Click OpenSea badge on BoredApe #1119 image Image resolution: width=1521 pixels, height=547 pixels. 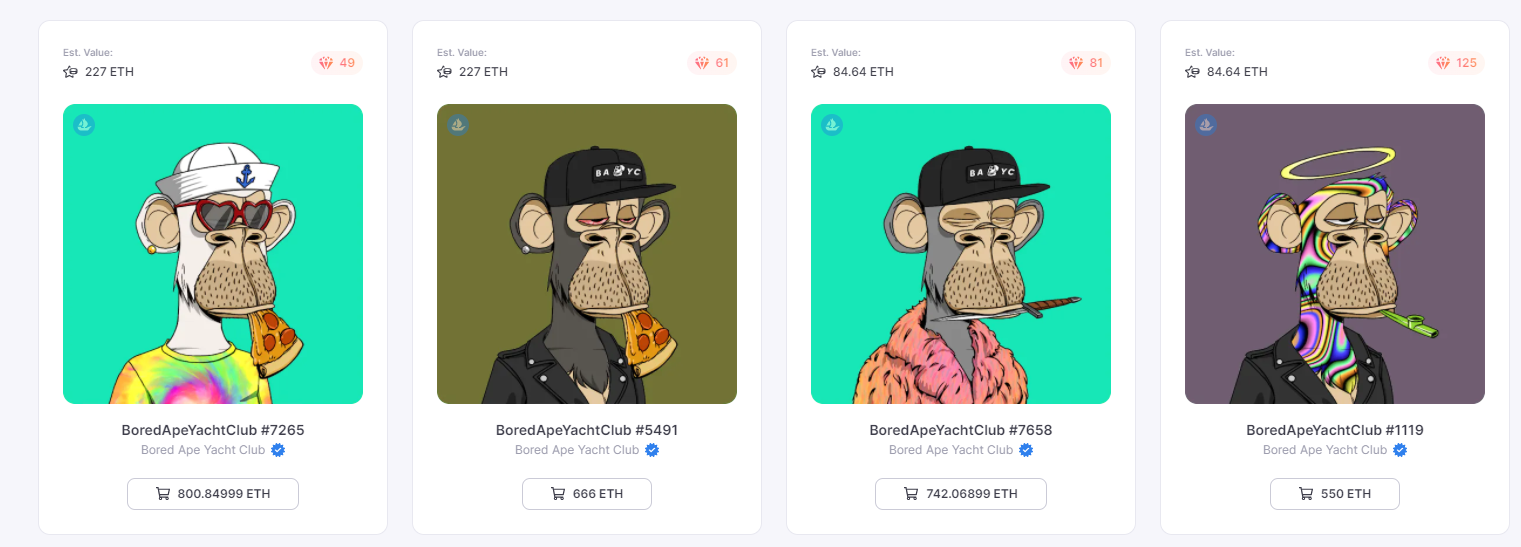pyautogui.click(x=1206, y=125)
